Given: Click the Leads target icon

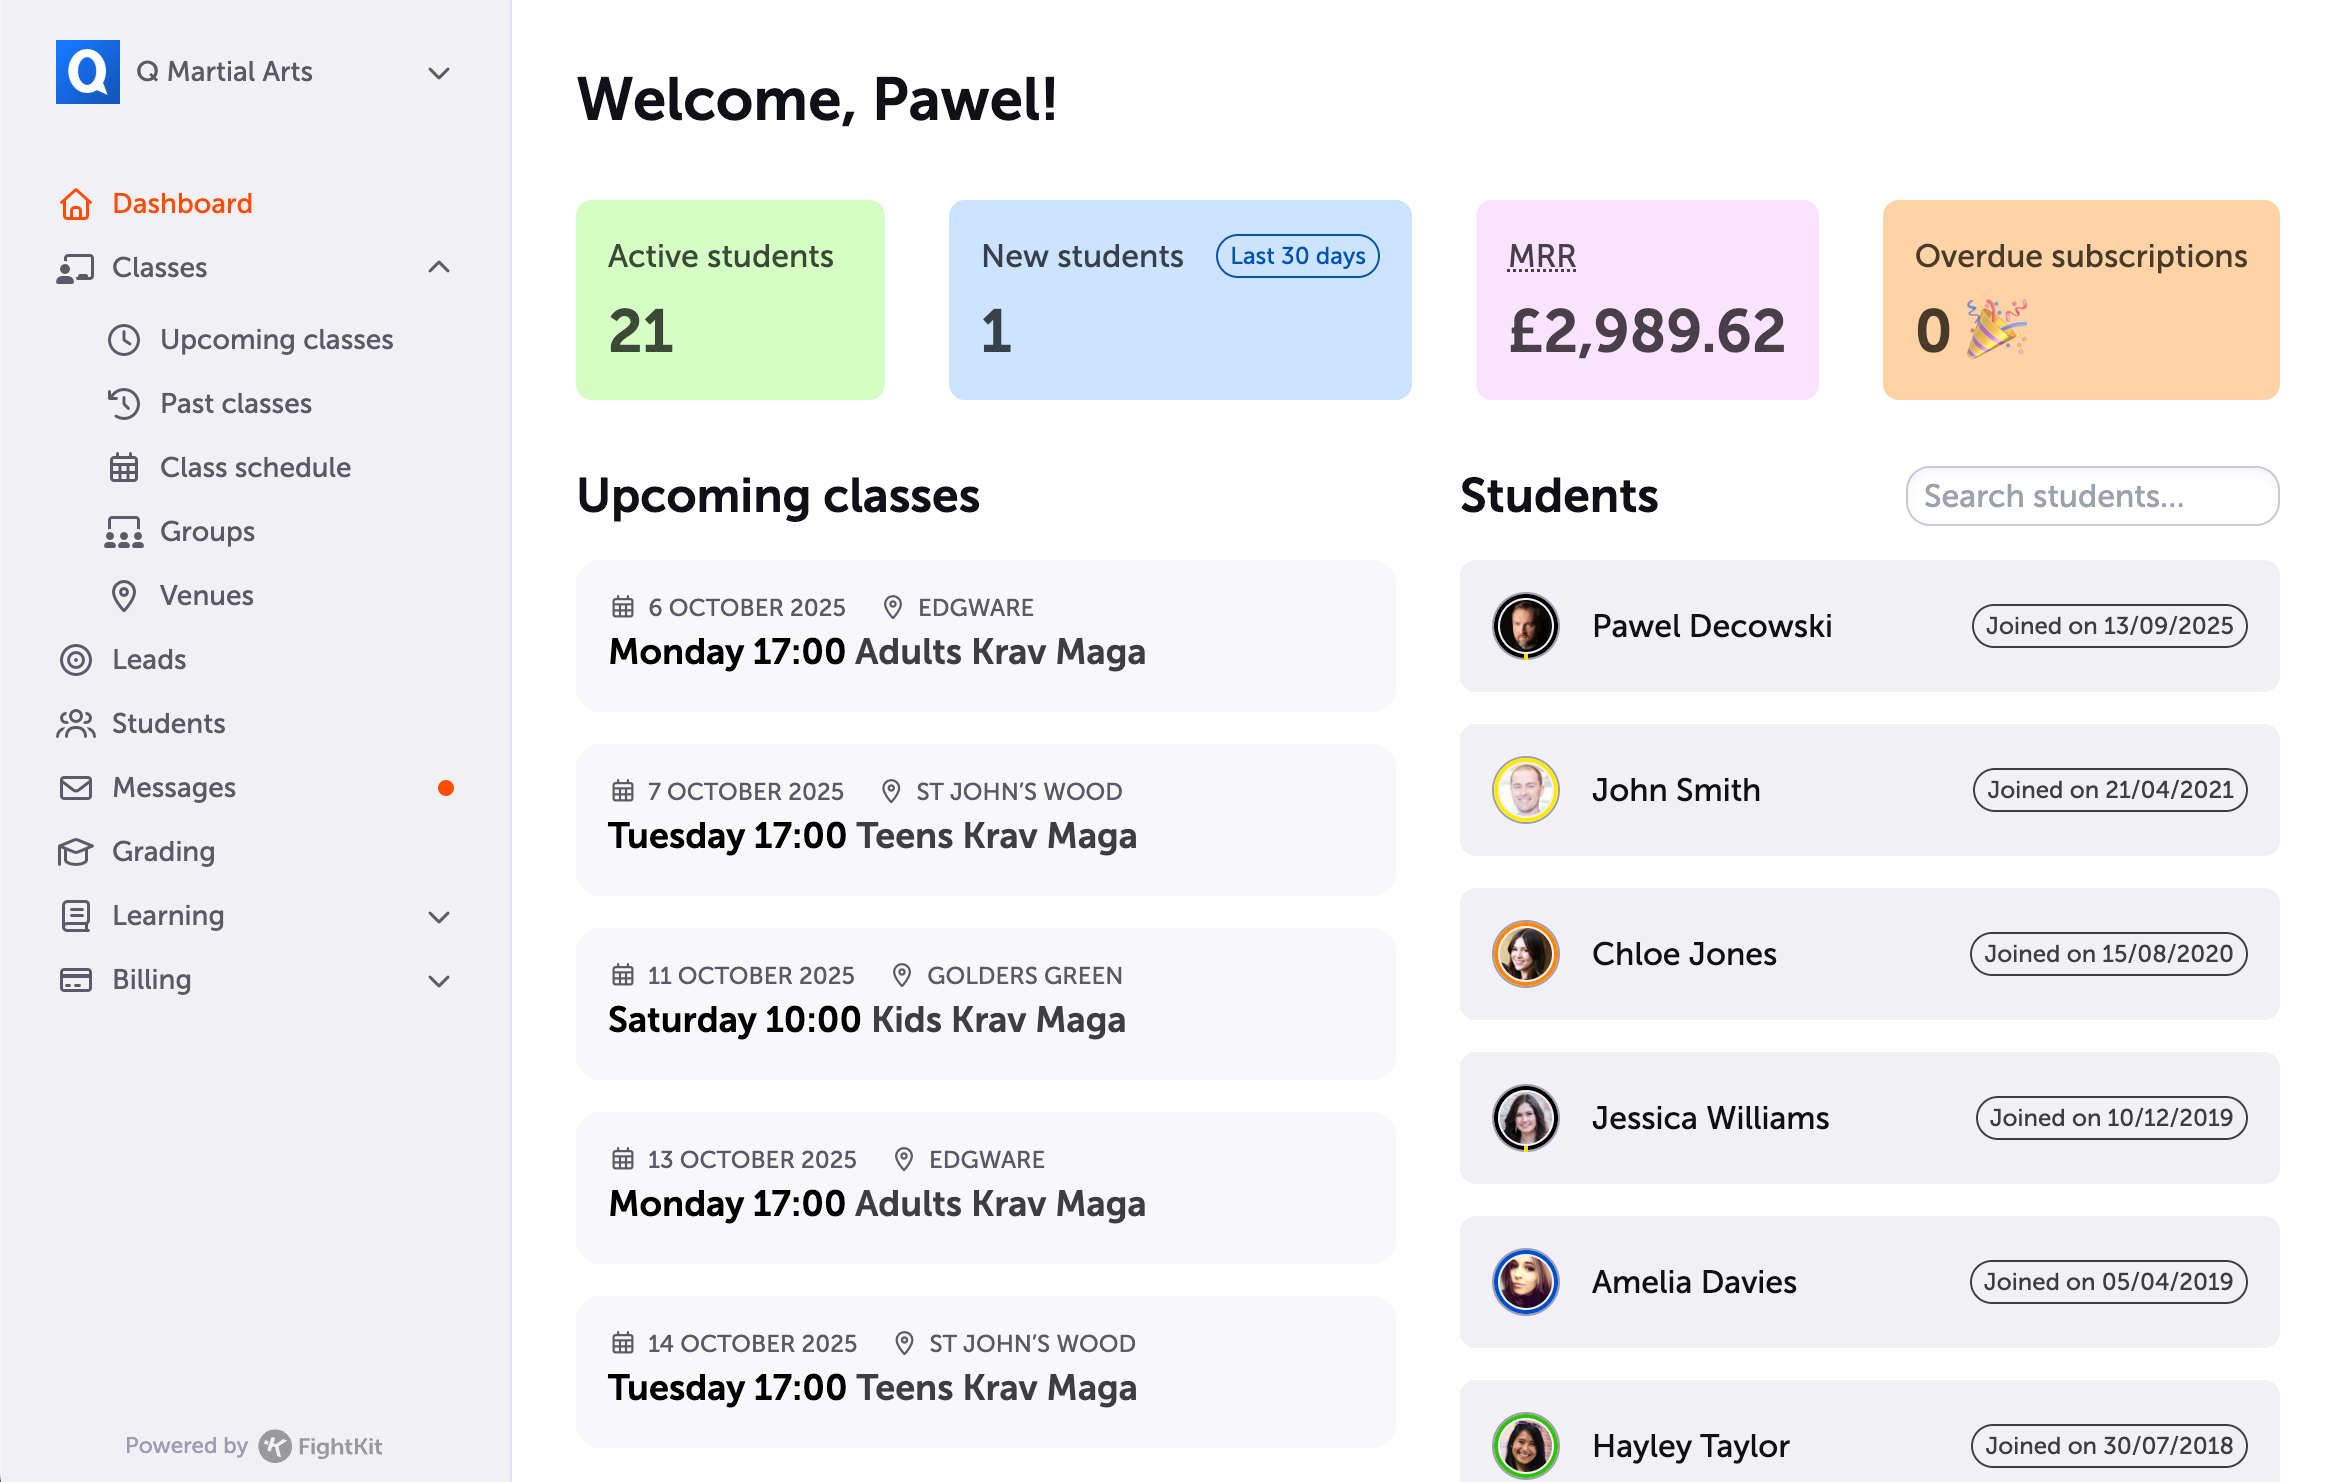Looking at the screenshot, I should tap(76, 660).
